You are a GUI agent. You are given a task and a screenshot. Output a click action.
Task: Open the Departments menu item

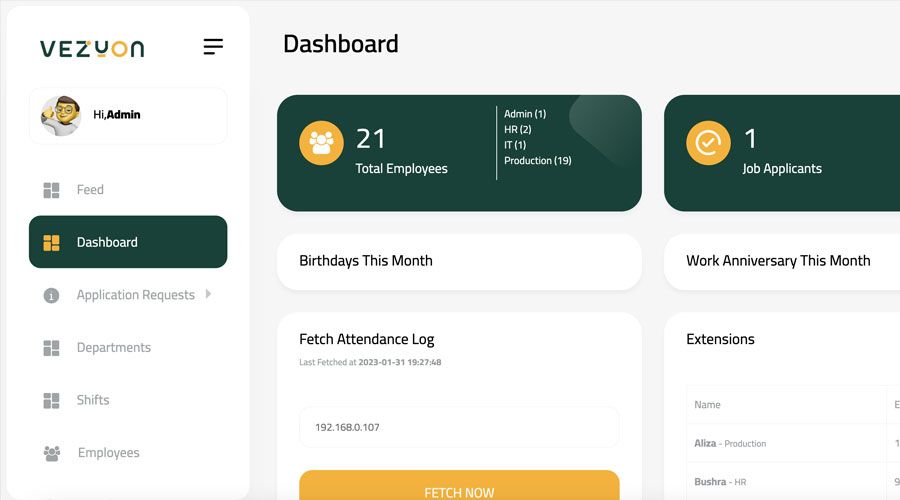pos(113,348)
